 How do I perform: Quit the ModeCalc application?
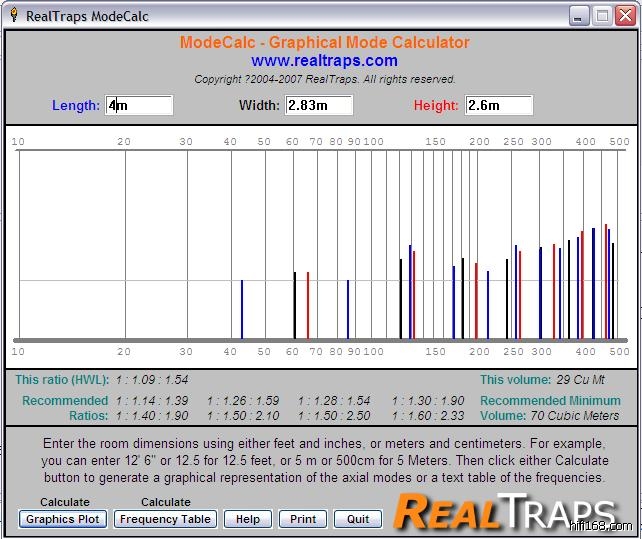357,519
